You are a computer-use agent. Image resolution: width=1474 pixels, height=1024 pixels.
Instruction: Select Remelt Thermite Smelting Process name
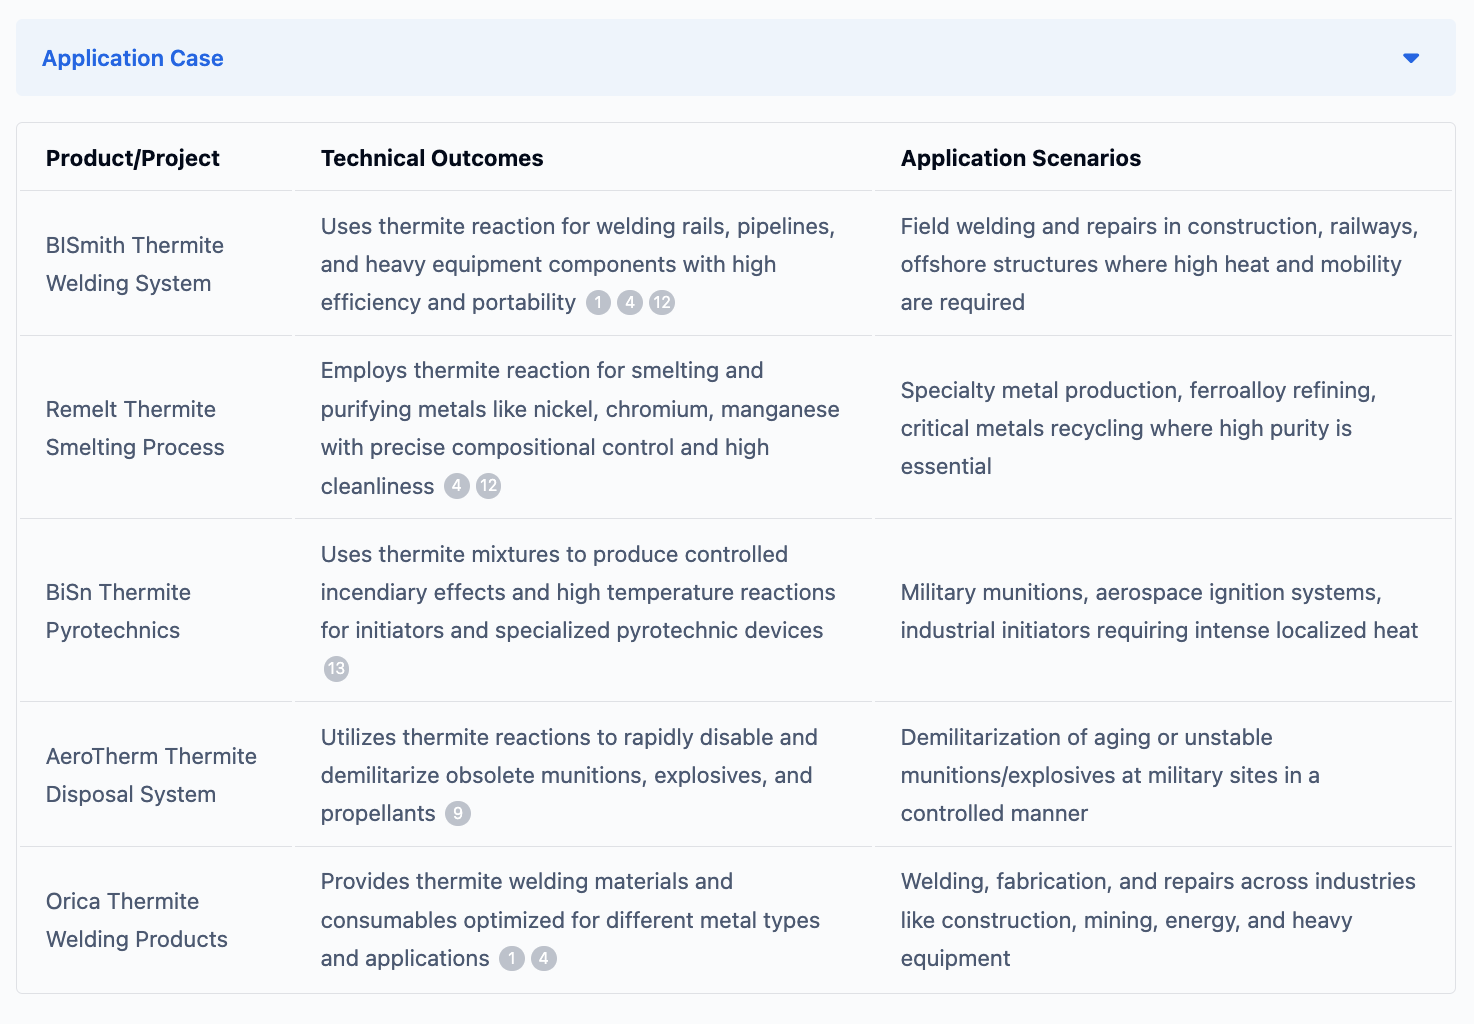(x=135, y=428)
